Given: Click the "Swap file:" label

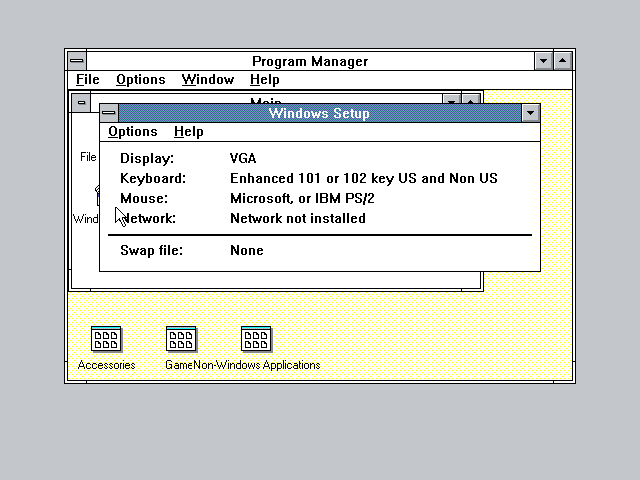Looking at the screenshot, I should [151, 250].
